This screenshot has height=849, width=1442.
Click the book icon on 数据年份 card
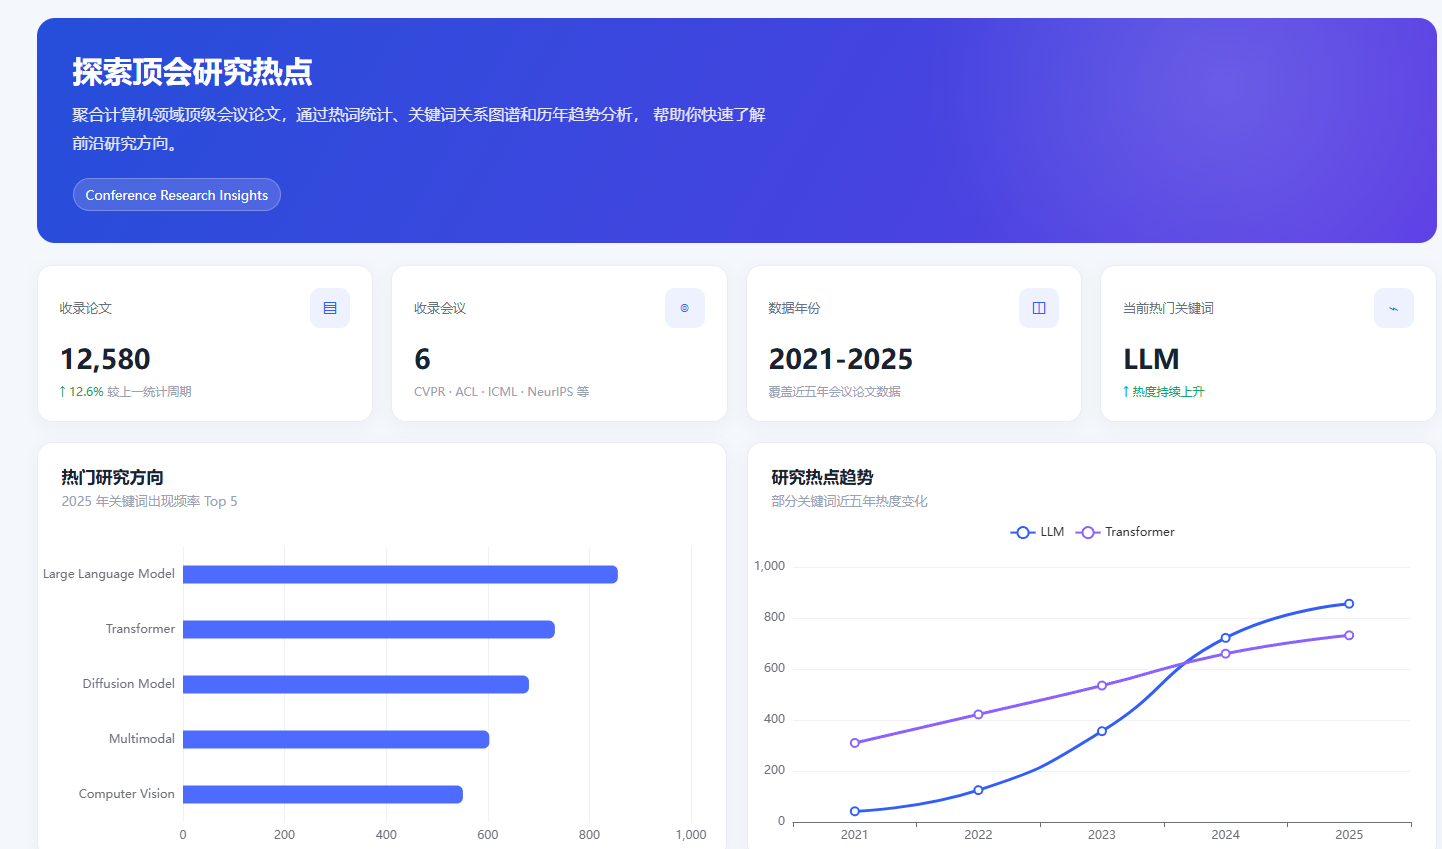click(1039, 308)
